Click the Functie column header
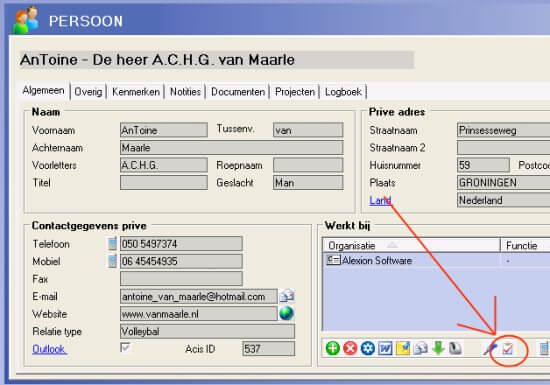 point(525,245)
